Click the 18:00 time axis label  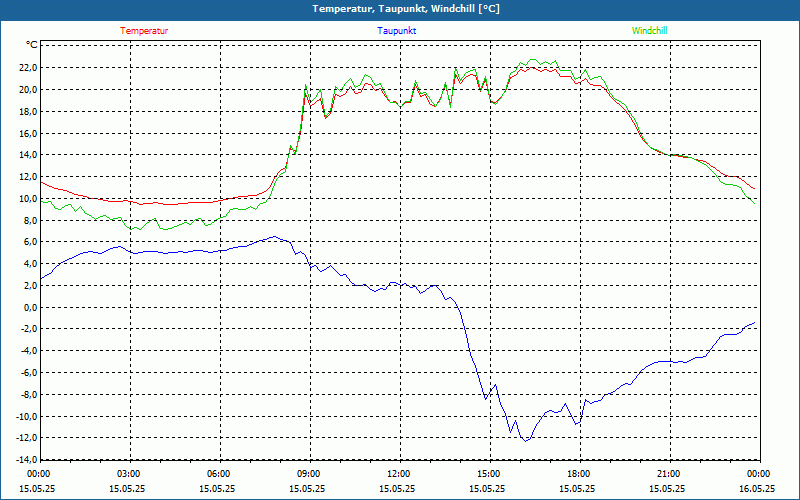[578, 474]
